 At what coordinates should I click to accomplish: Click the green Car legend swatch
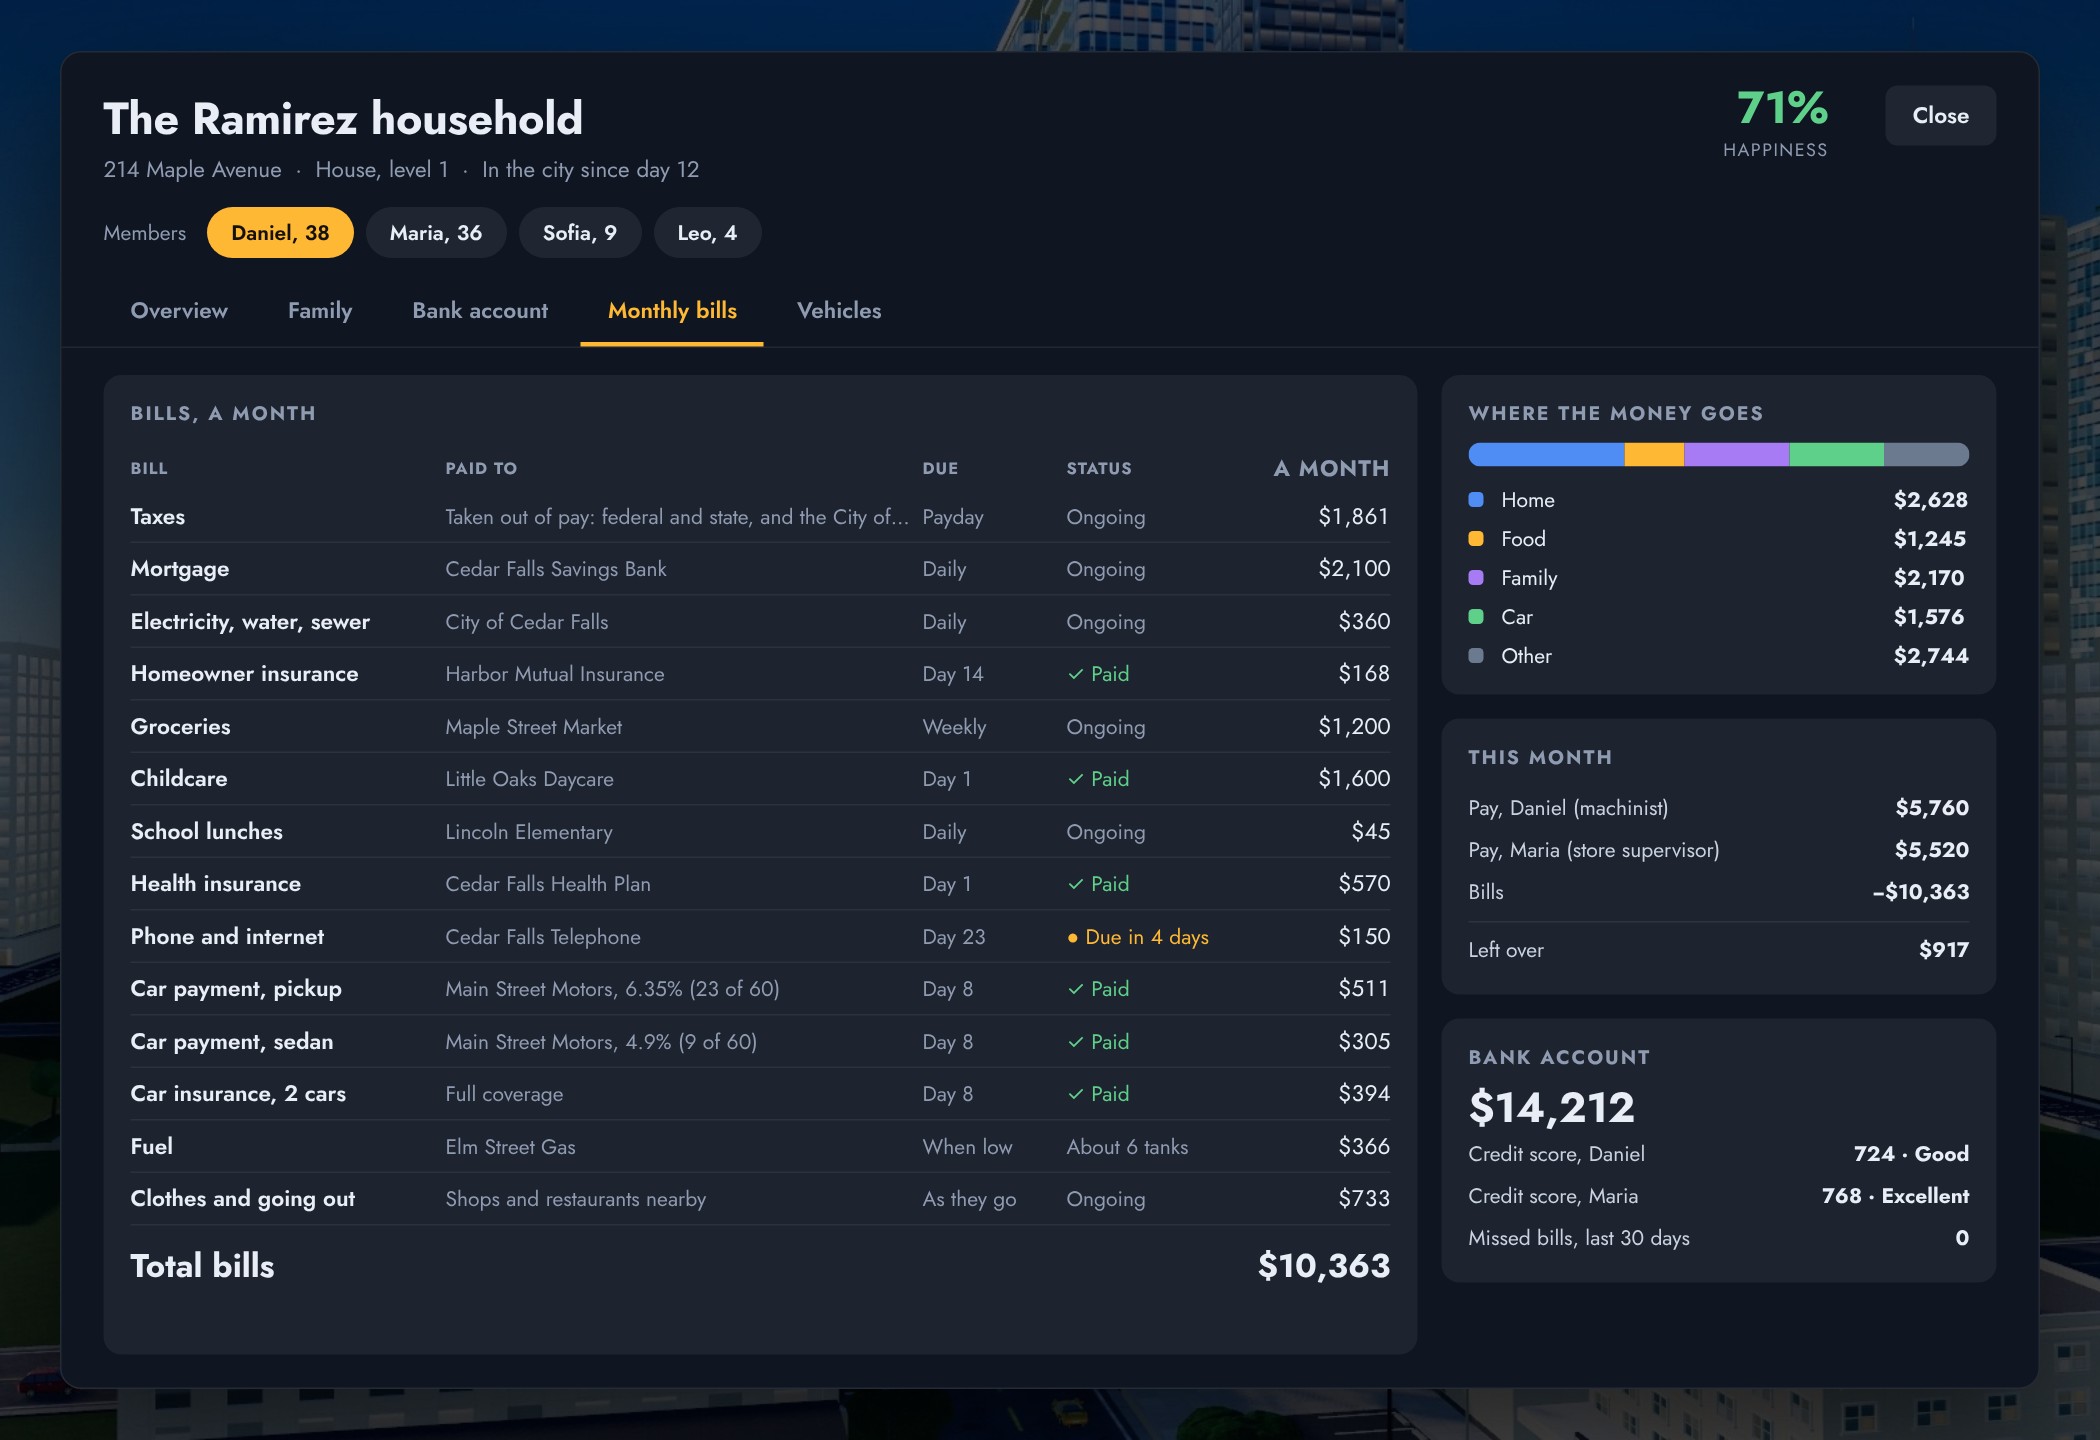tap(1476, 617)
